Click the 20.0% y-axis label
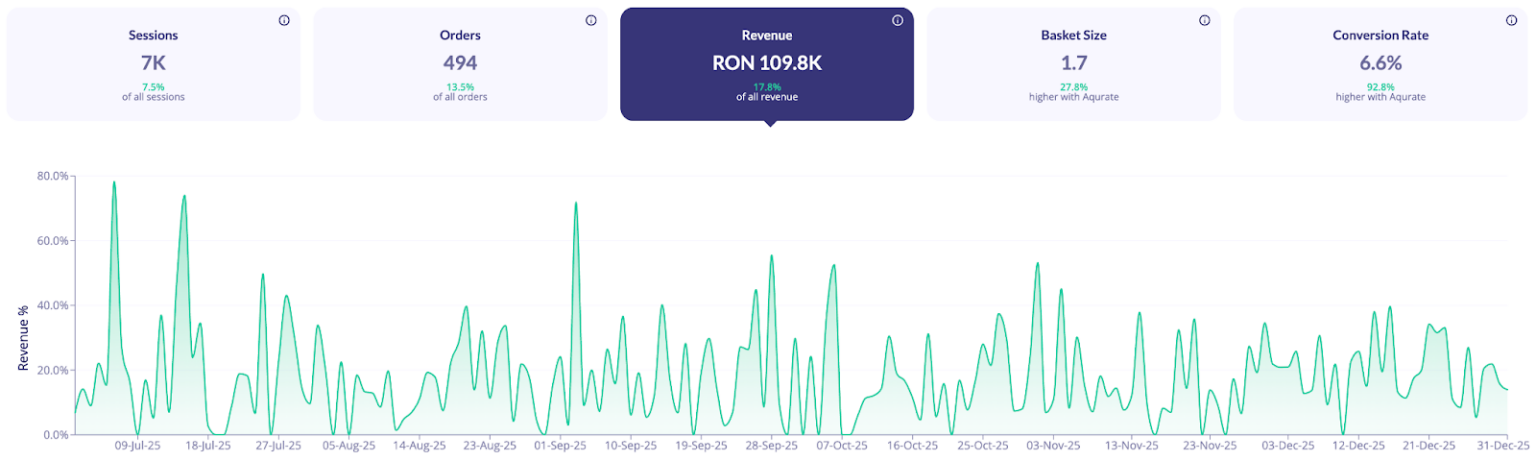The height and width of the screenshot is (461, 1536). pyautogui.click(x=53, y=370)
